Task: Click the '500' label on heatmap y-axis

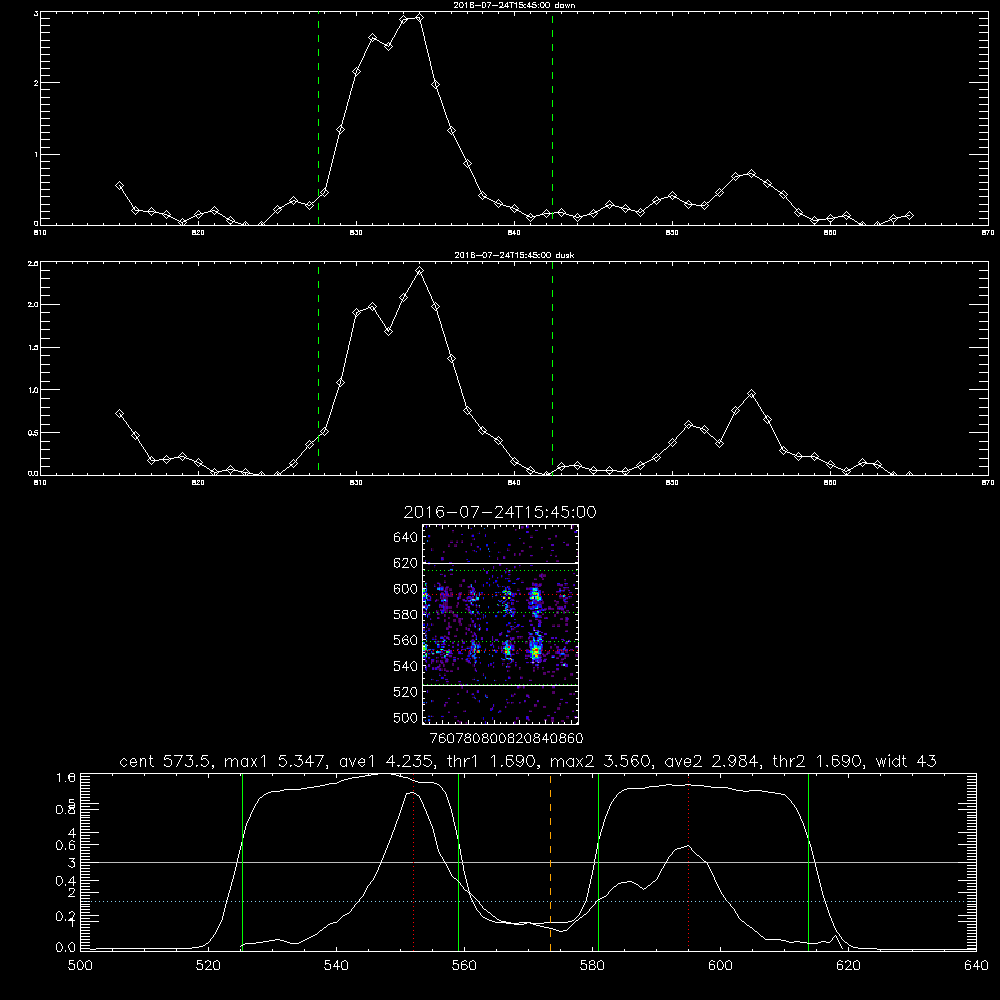Action: click(406, 717)
